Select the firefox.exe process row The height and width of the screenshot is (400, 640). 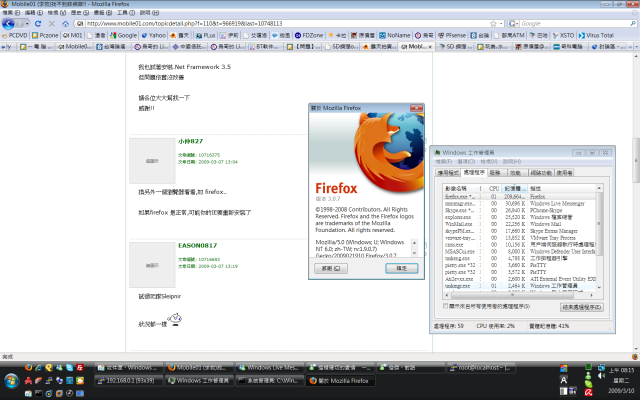[x=520, y=197]
